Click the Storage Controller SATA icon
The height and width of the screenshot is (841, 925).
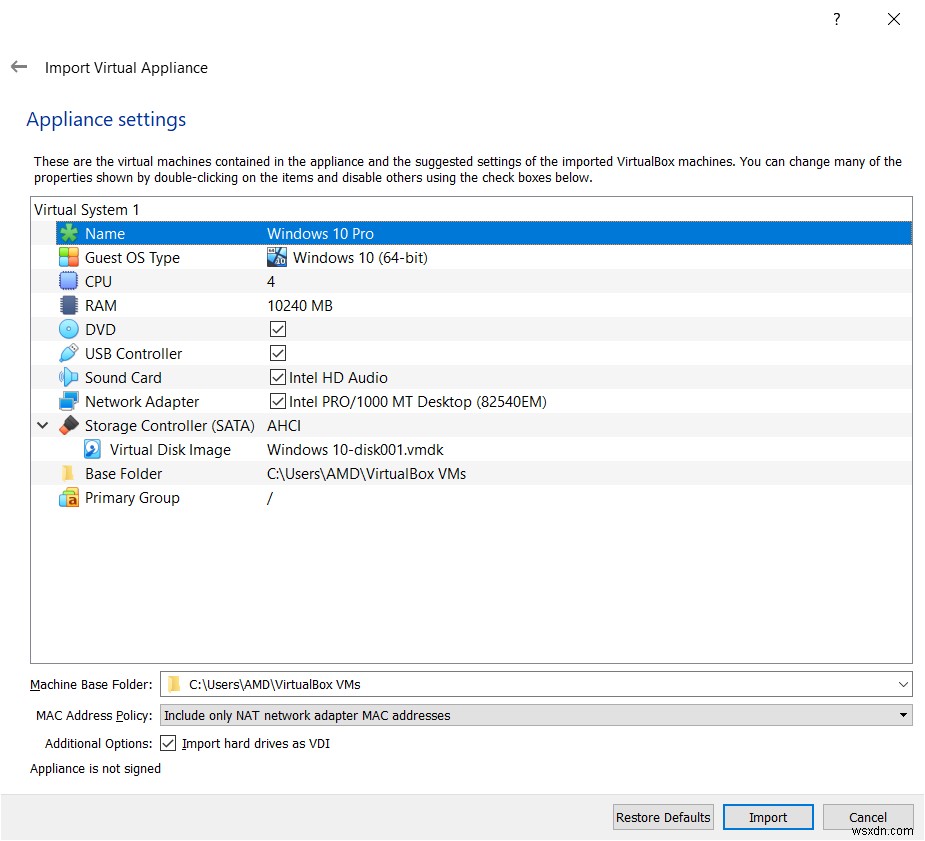[x=68, y=425]
